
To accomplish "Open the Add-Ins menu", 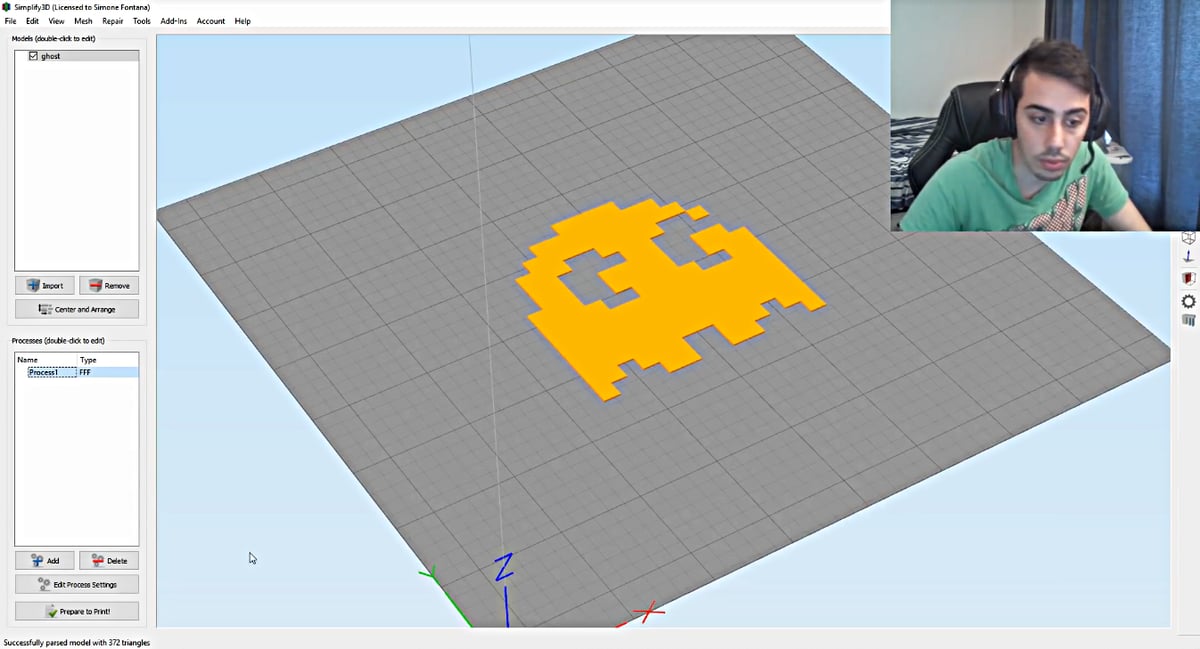I will (x=174, y=21).
